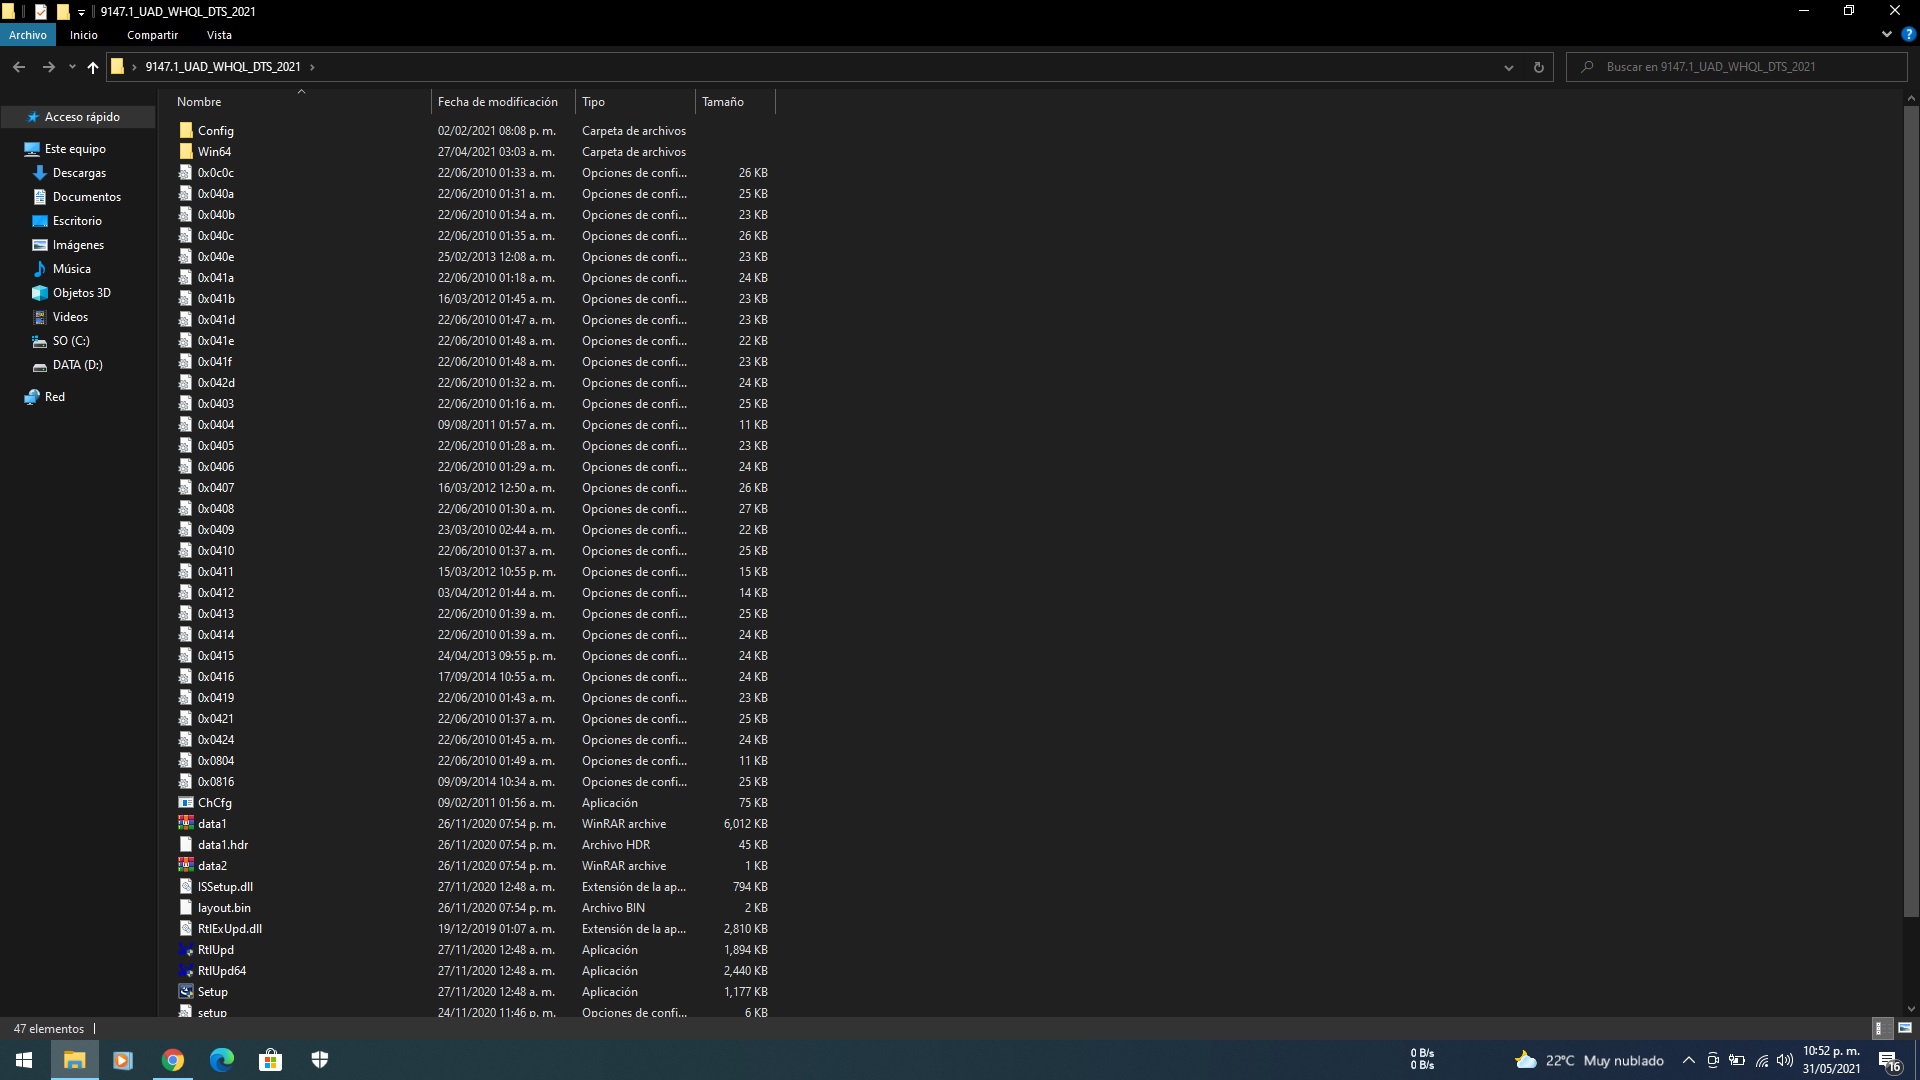Select the 0x0816 config file
This screenshot has width=1920, height=1080.
[x=473, y=782]
